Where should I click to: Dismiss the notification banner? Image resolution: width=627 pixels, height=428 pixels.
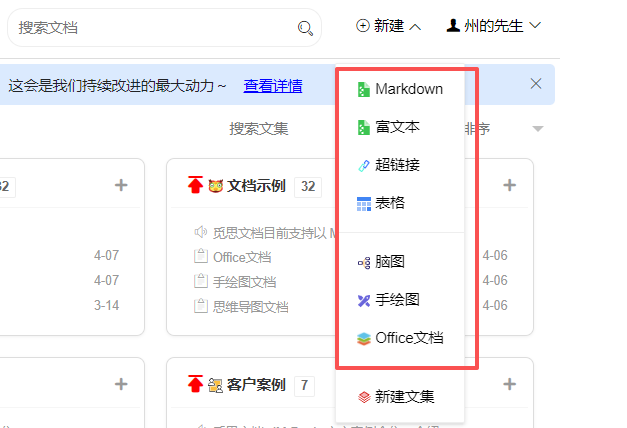pyautogui.click(x=536, y=84)
